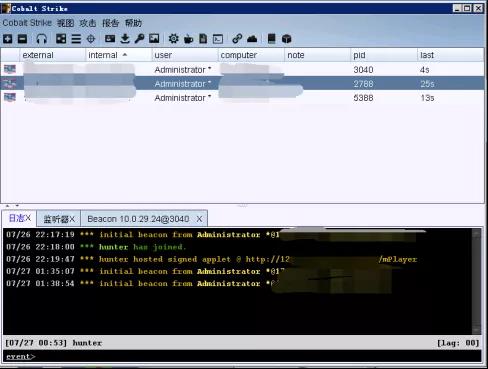View credentials with the key icon

139,39
